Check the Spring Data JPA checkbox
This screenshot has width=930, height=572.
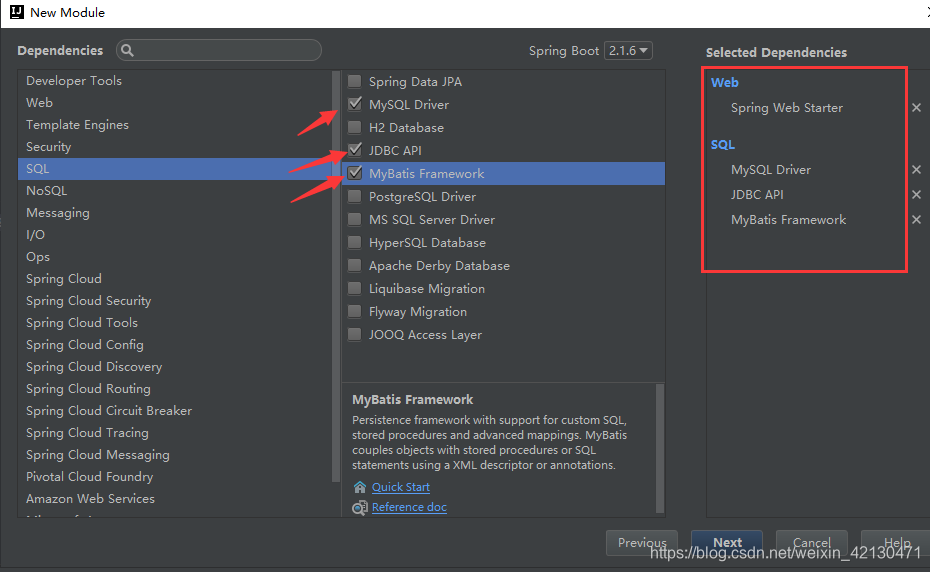point(355,81)
